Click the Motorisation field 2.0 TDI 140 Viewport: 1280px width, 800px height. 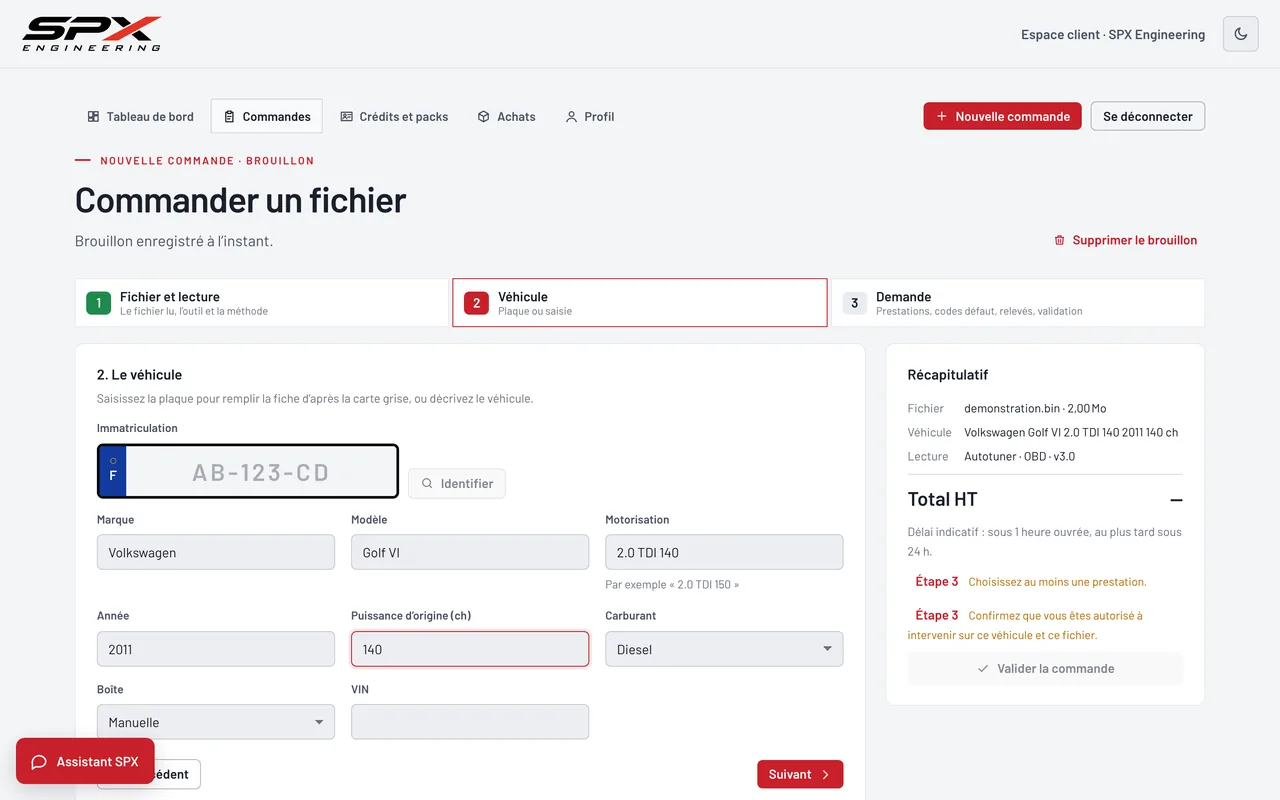coord(724,552)
